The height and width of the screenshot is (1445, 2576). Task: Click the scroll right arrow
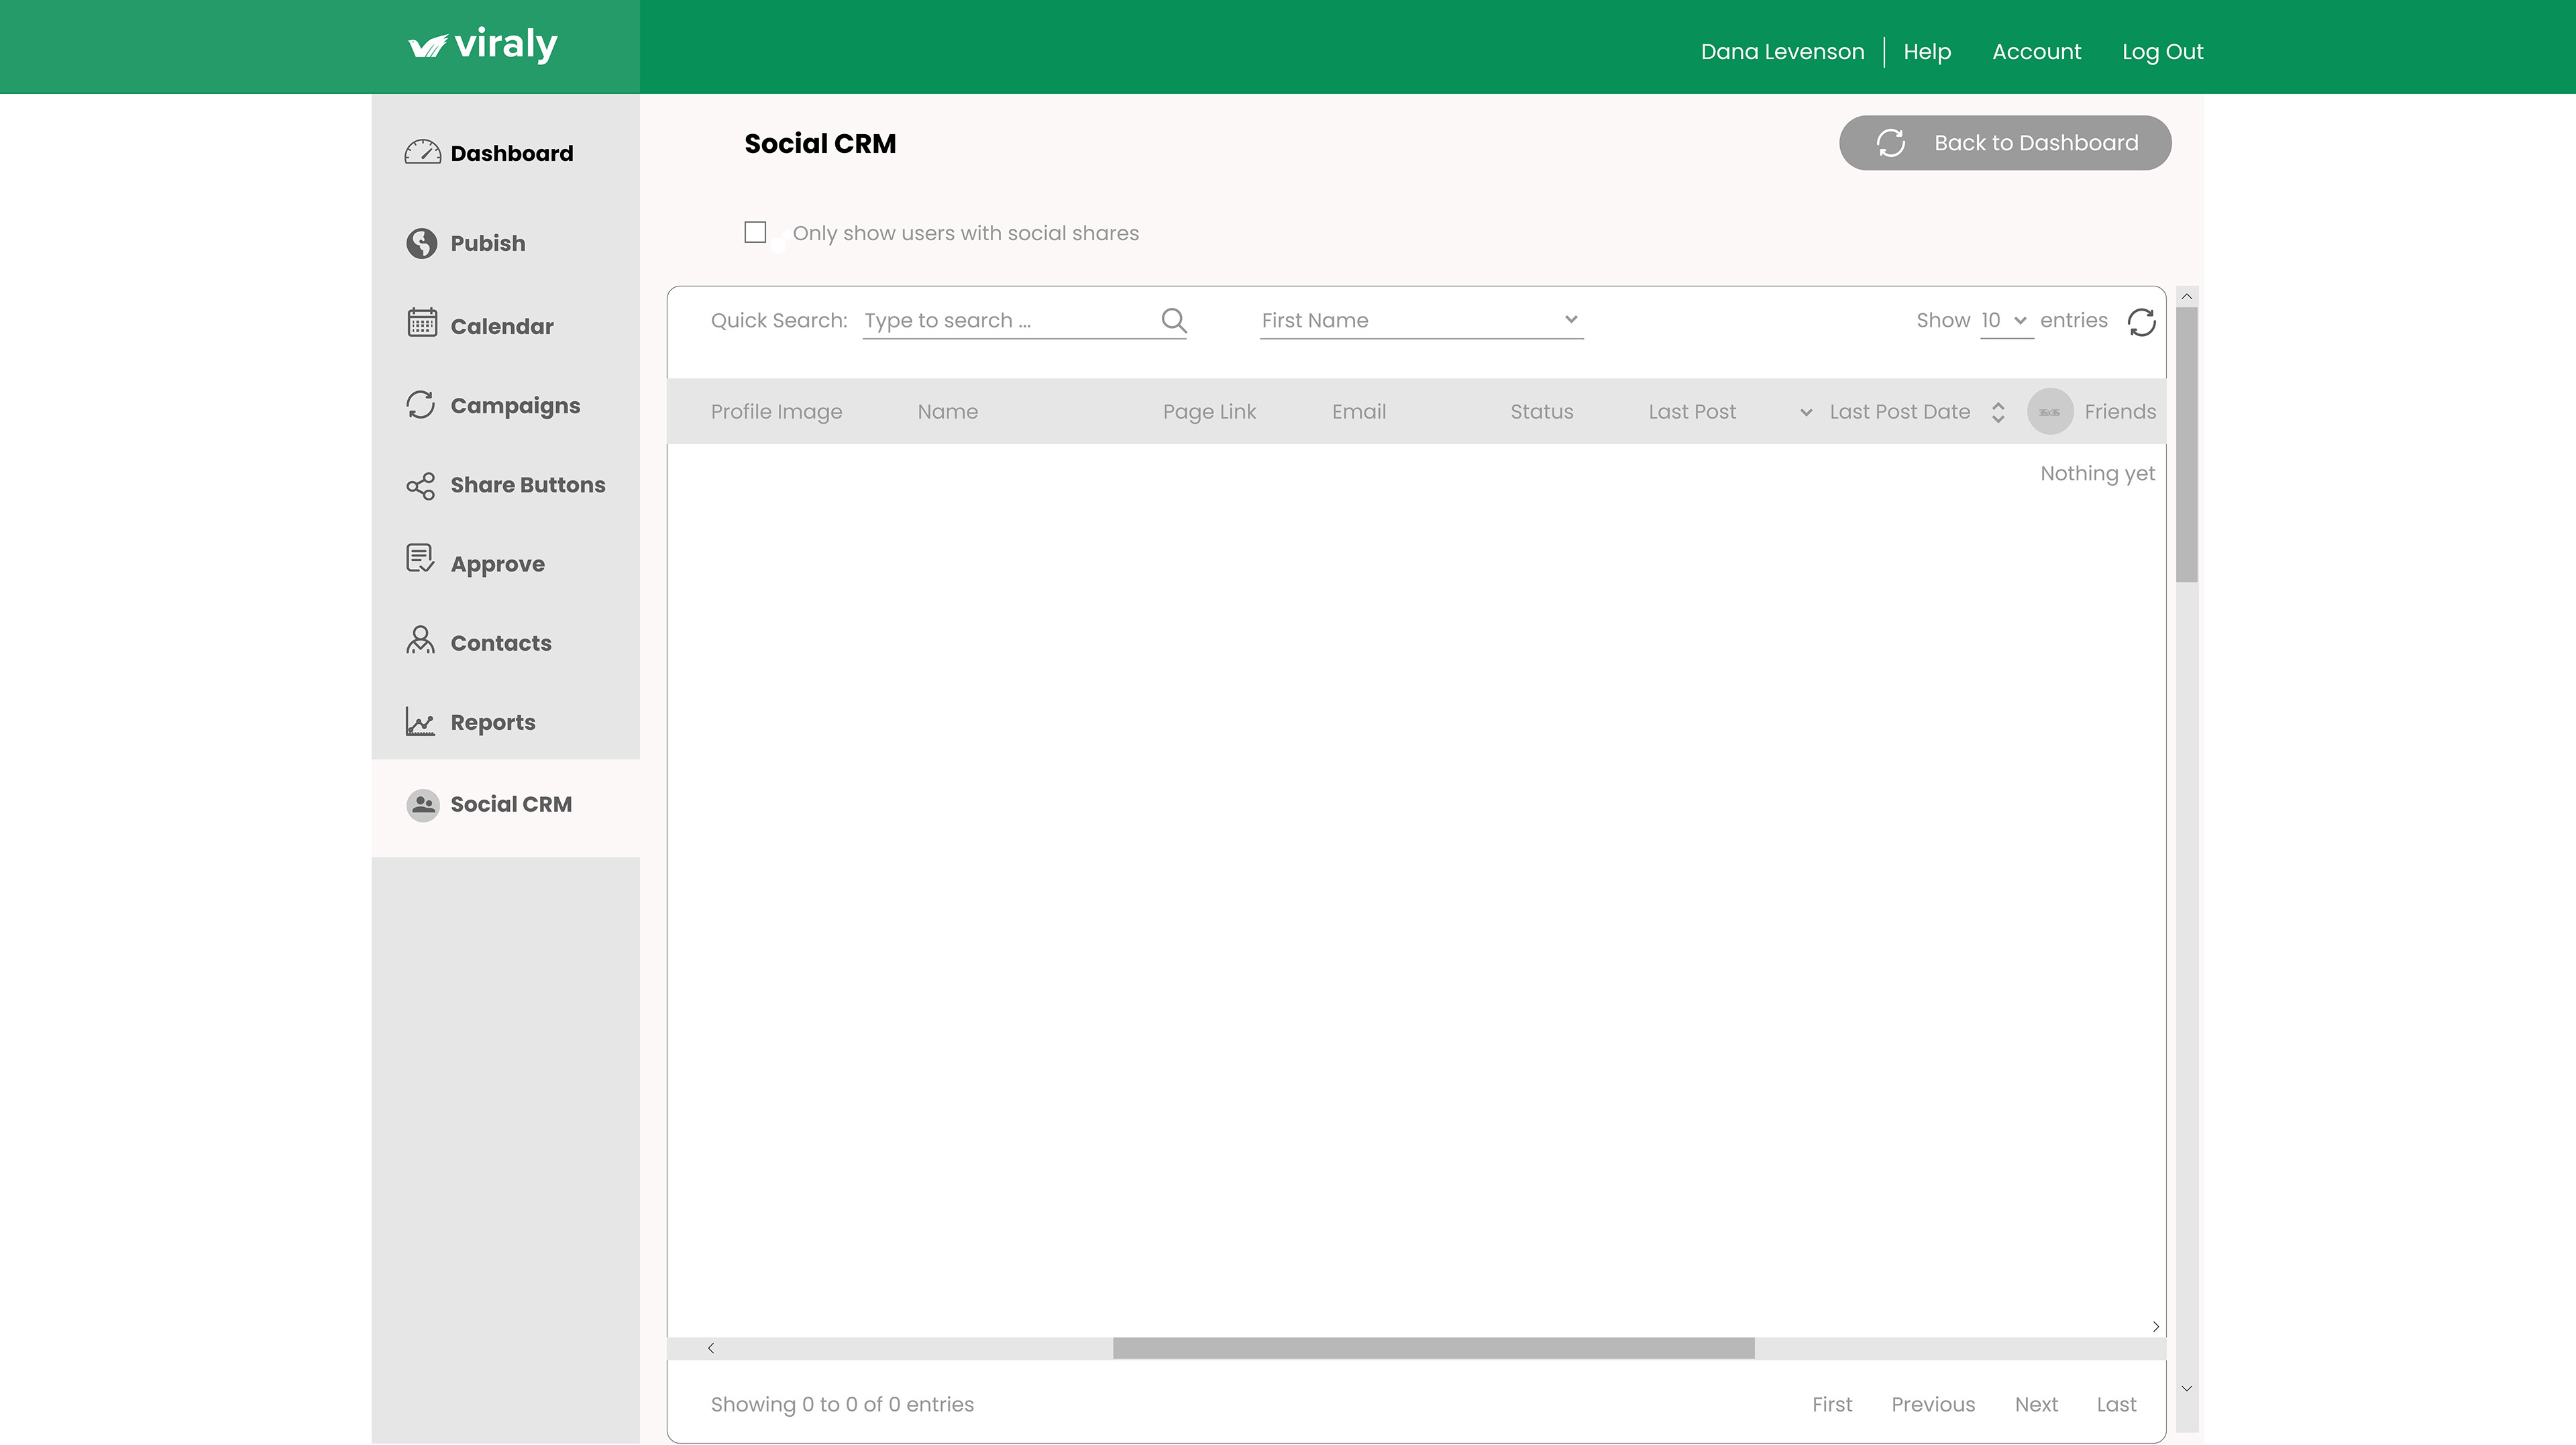coord(2156,1327)
